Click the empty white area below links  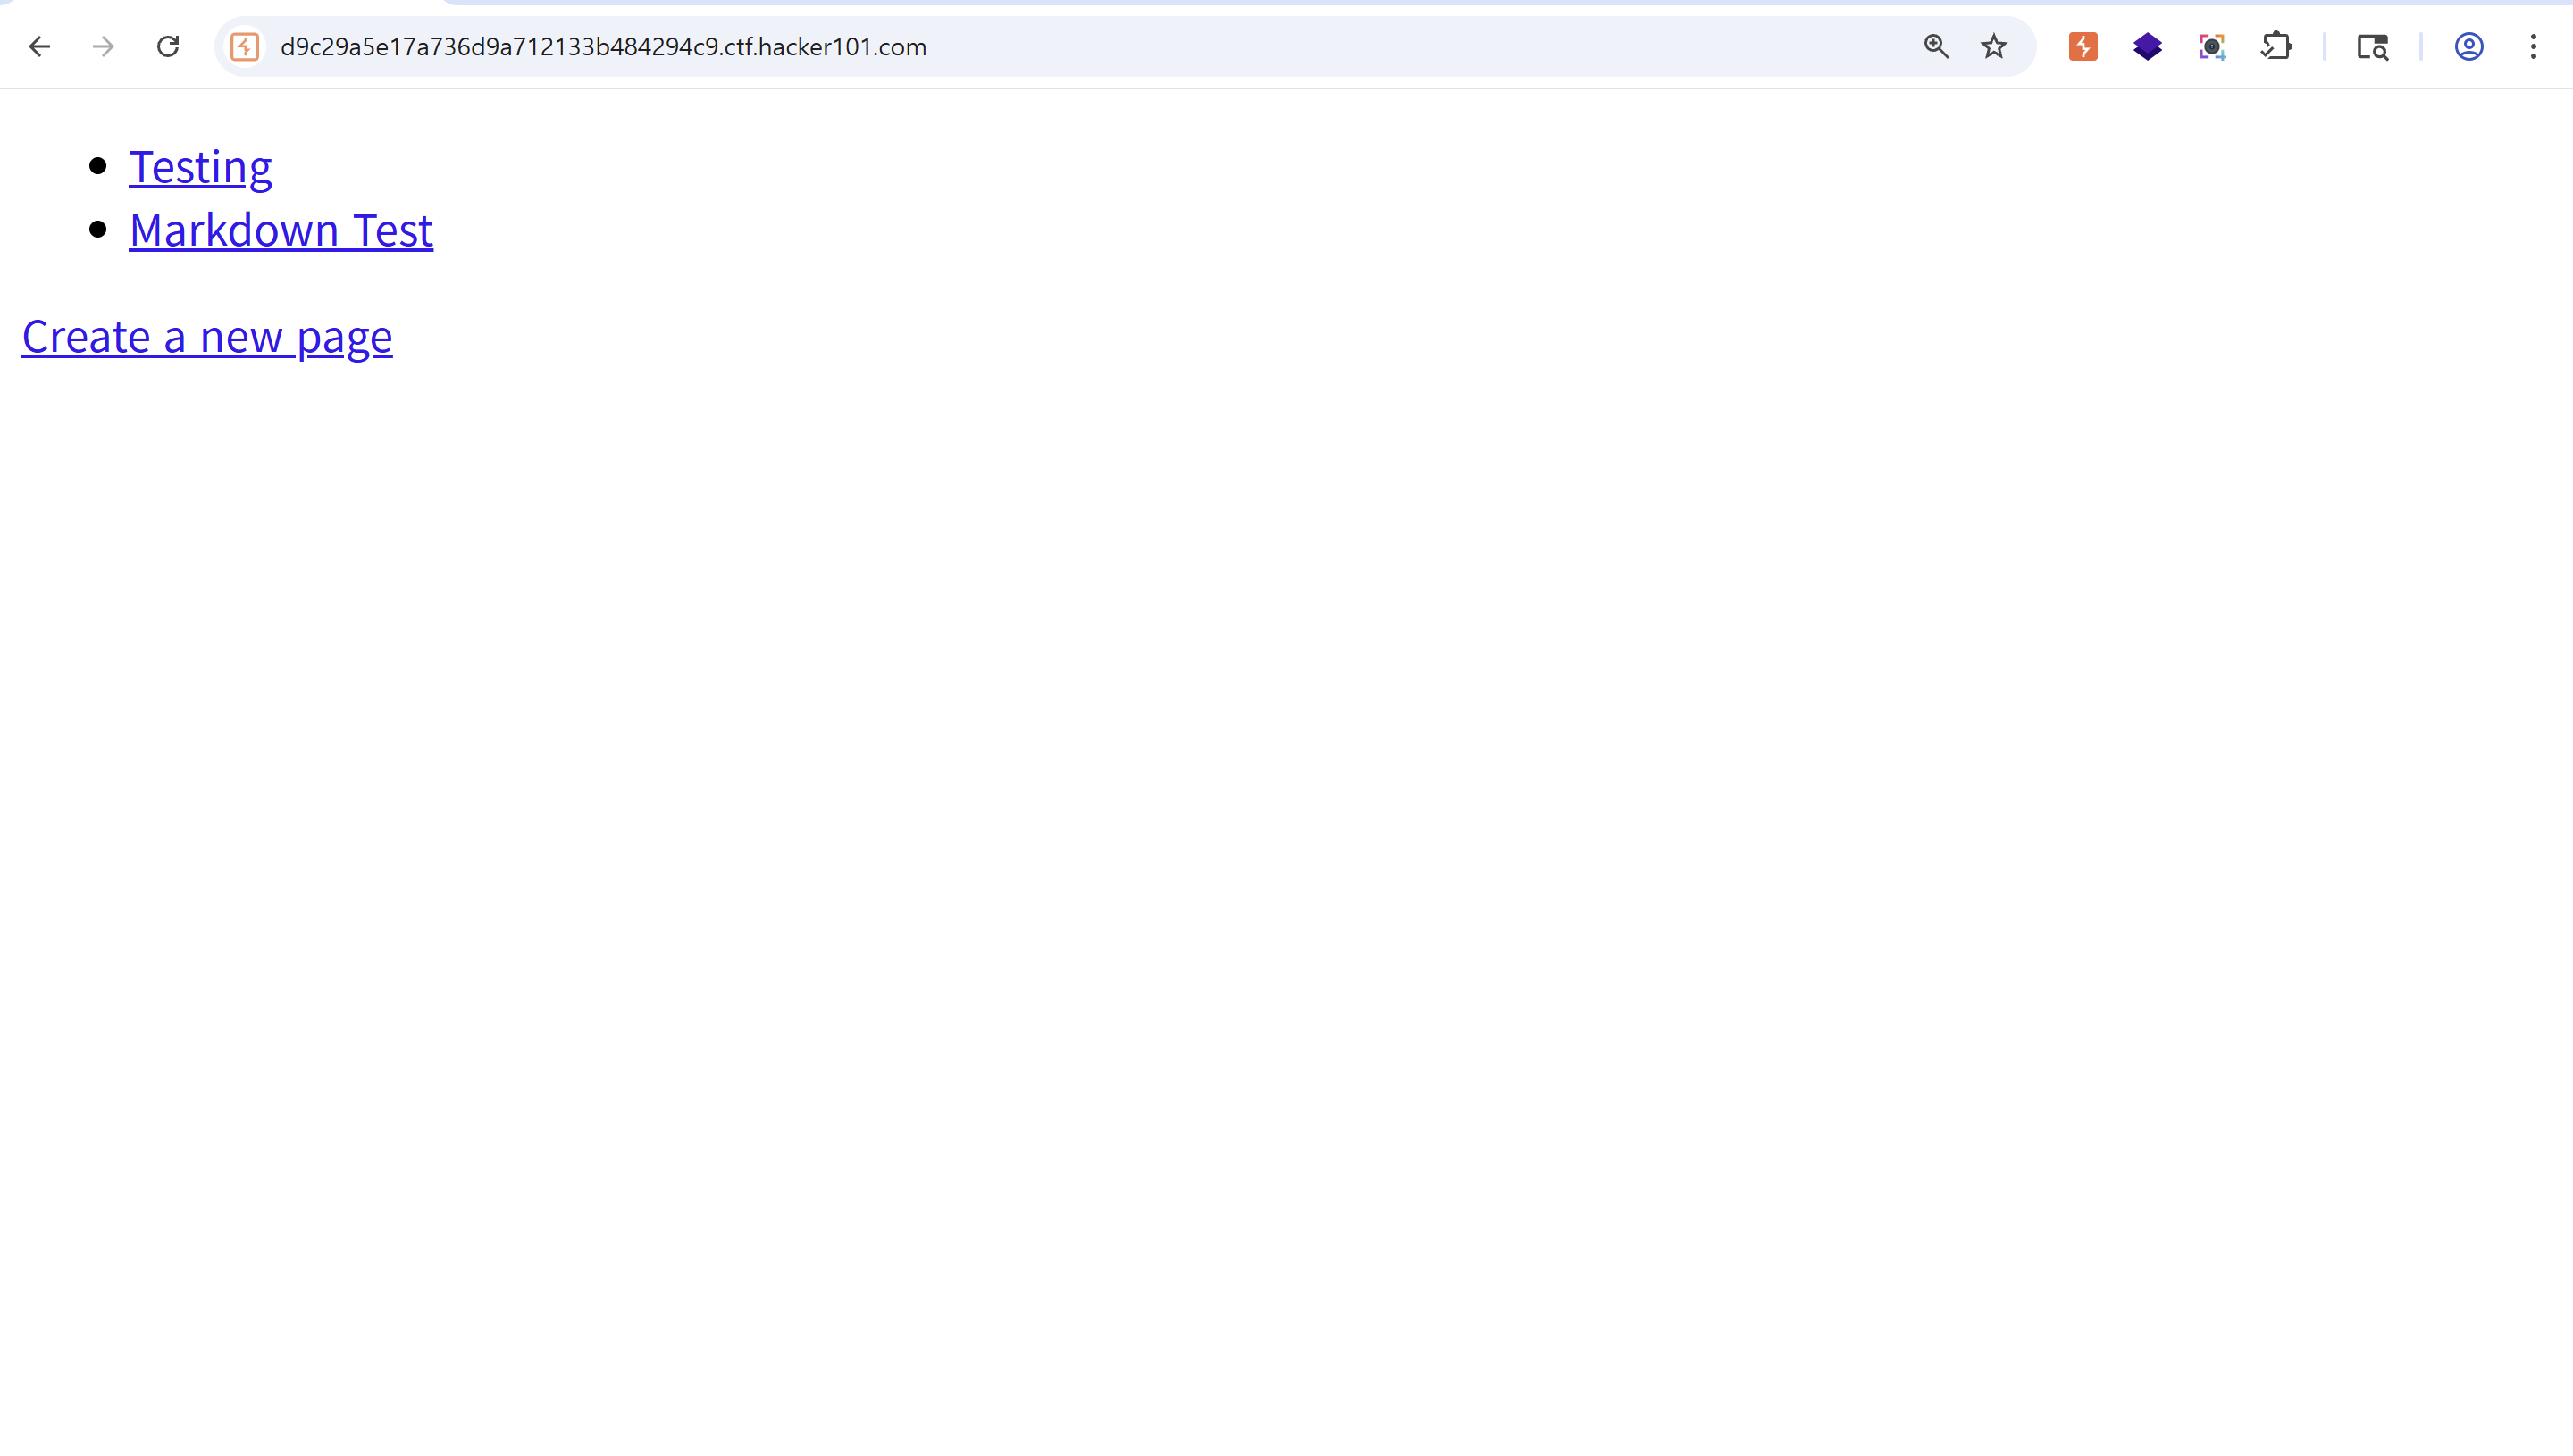[x=1286, y=850]
